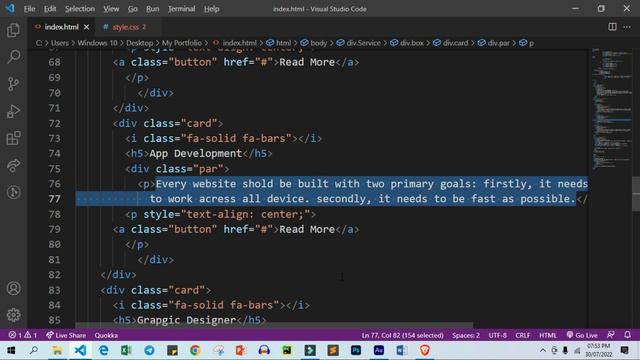This screenshot has height=360, width=640.
Task: Open the Accounts menu icon
Action: coord(13,288)
